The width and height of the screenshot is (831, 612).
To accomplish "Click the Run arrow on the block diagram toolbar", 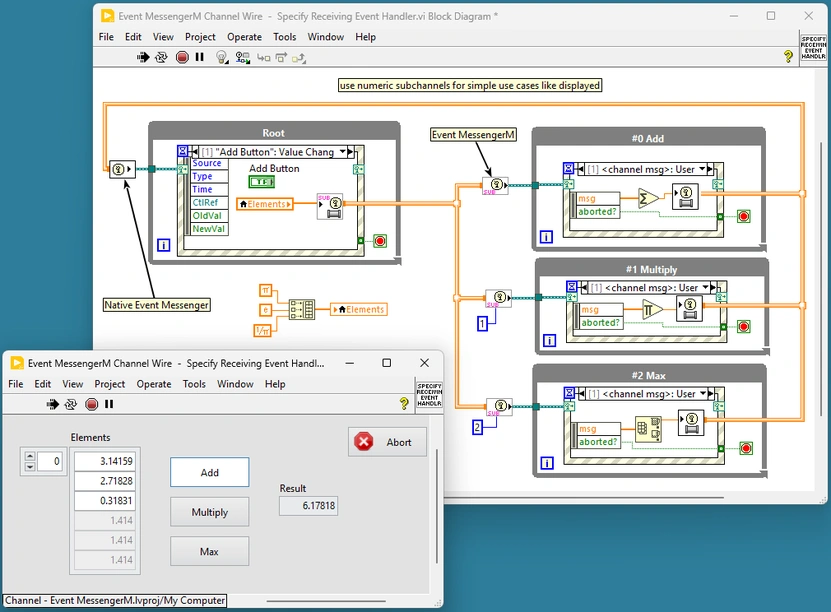I will (x=143, y=57).
